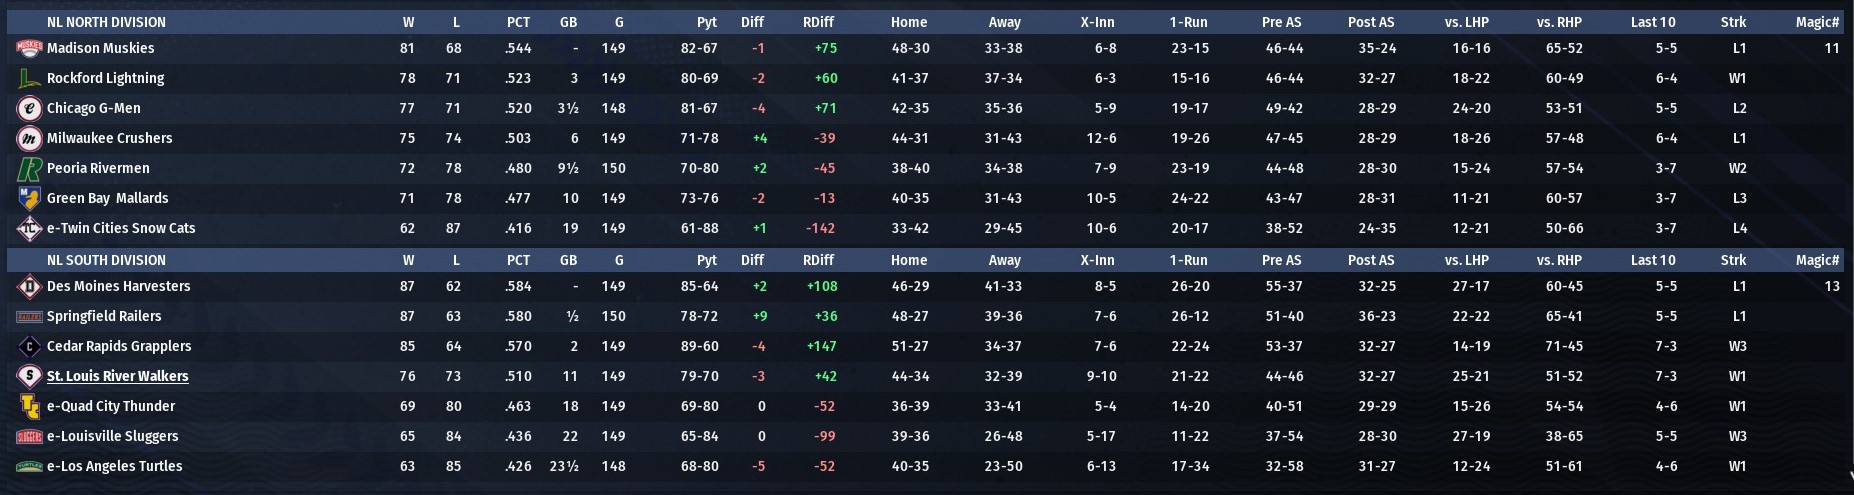Open the Springfield Railers team page
This screenshot has height=495, width=1854.
coord(103,316)
